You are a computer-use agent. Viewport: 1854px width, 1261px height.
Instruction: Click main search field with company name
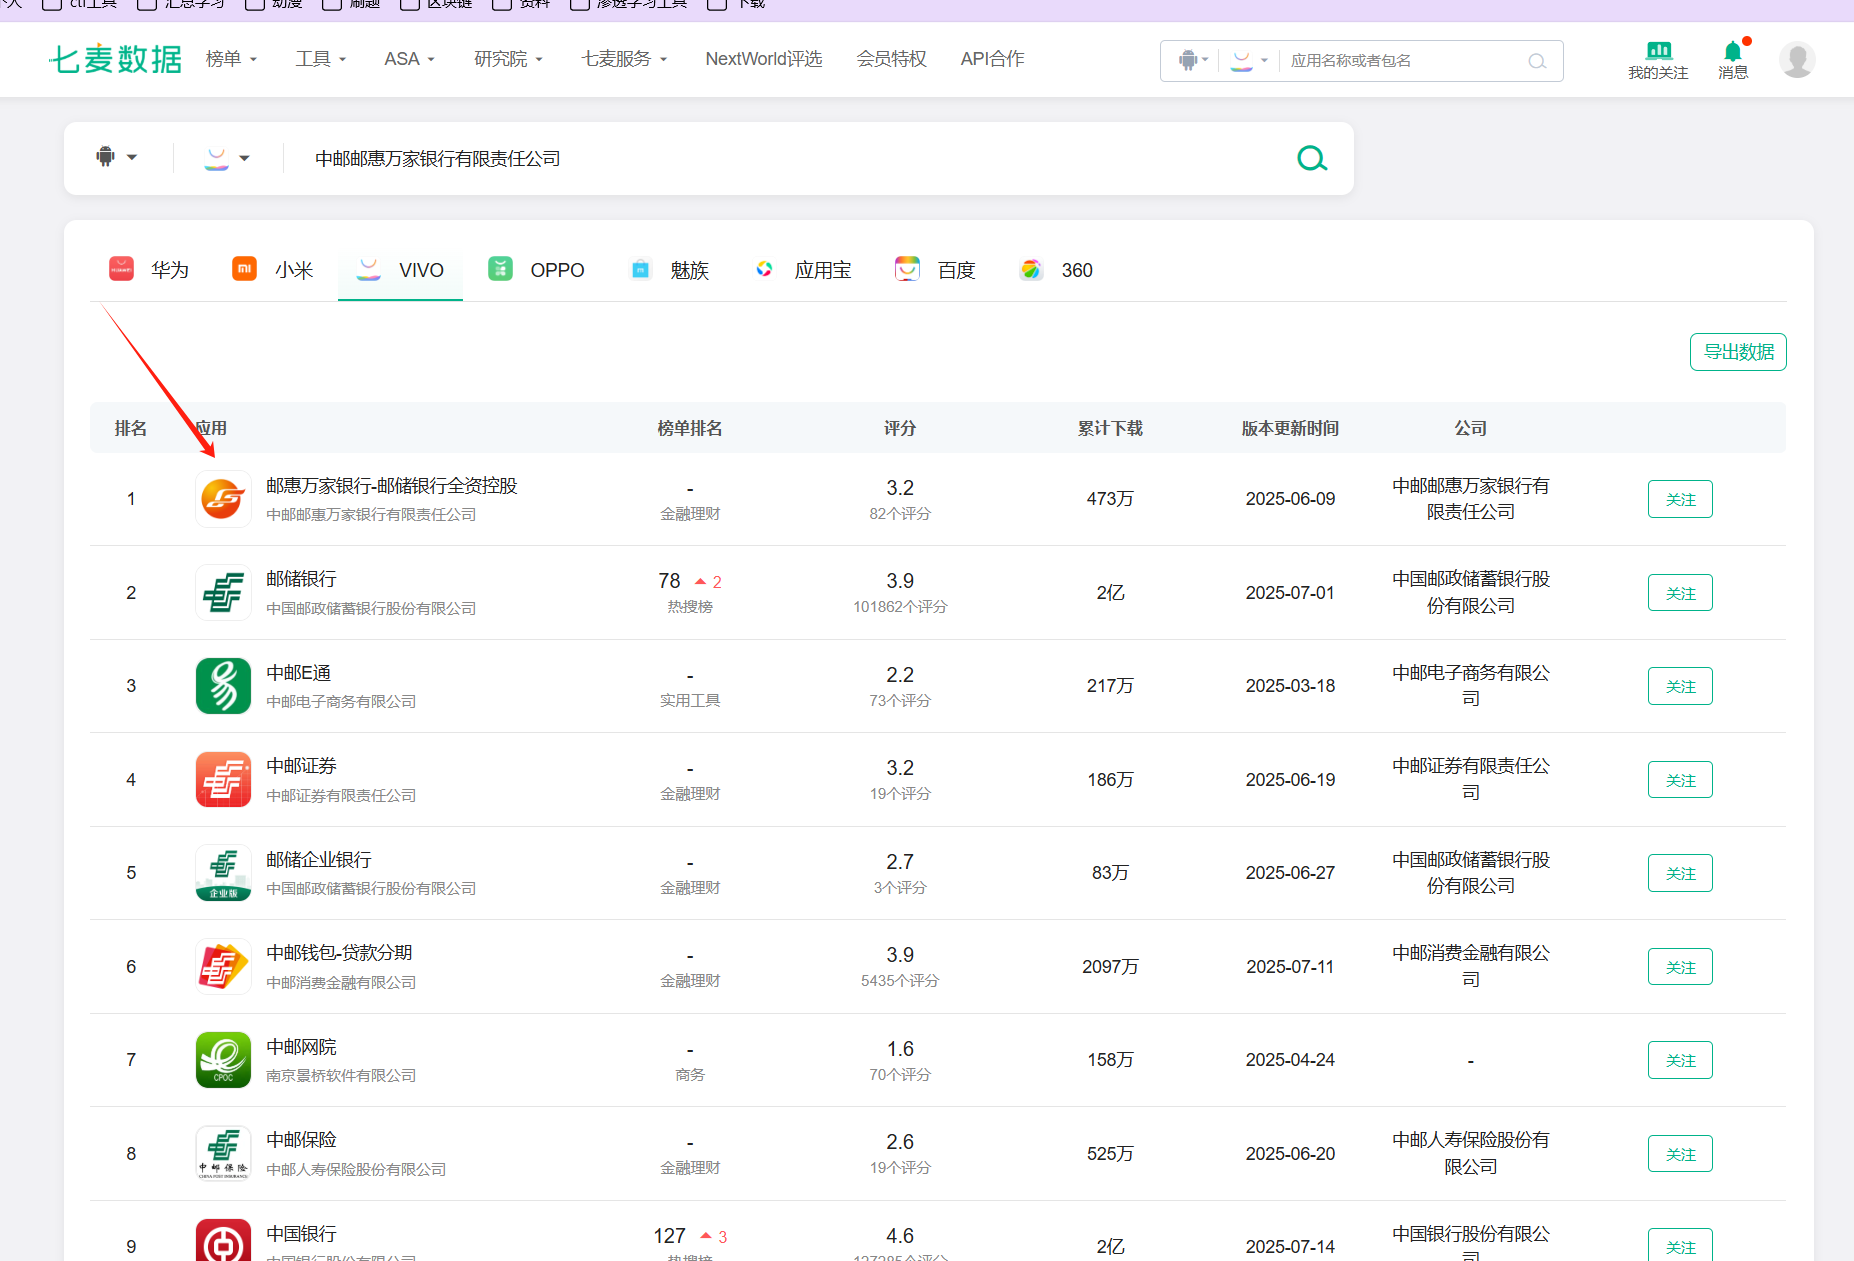click(x=785, y=158)
